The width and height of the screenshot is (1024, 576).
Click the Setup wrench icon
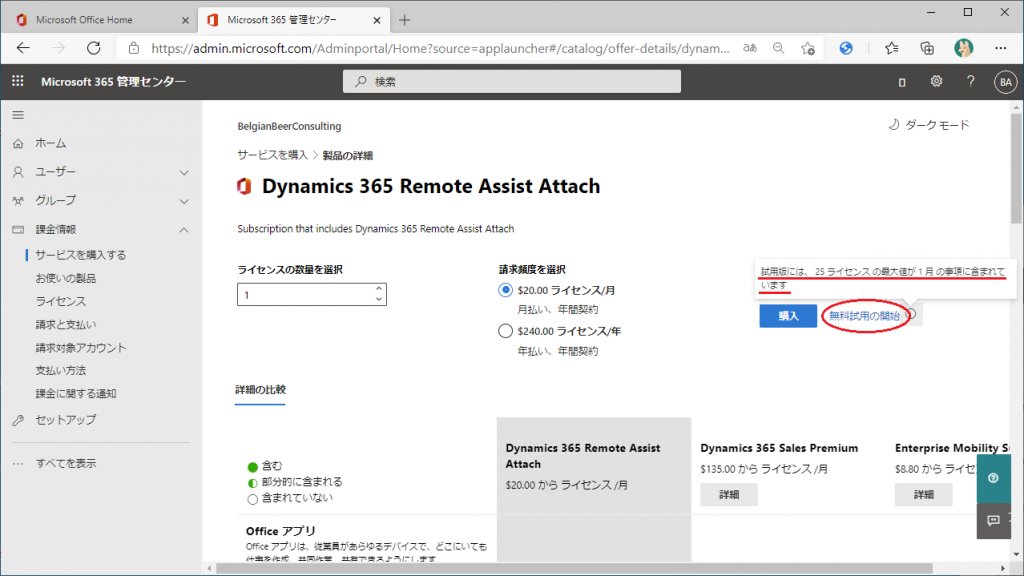point(18,420)
